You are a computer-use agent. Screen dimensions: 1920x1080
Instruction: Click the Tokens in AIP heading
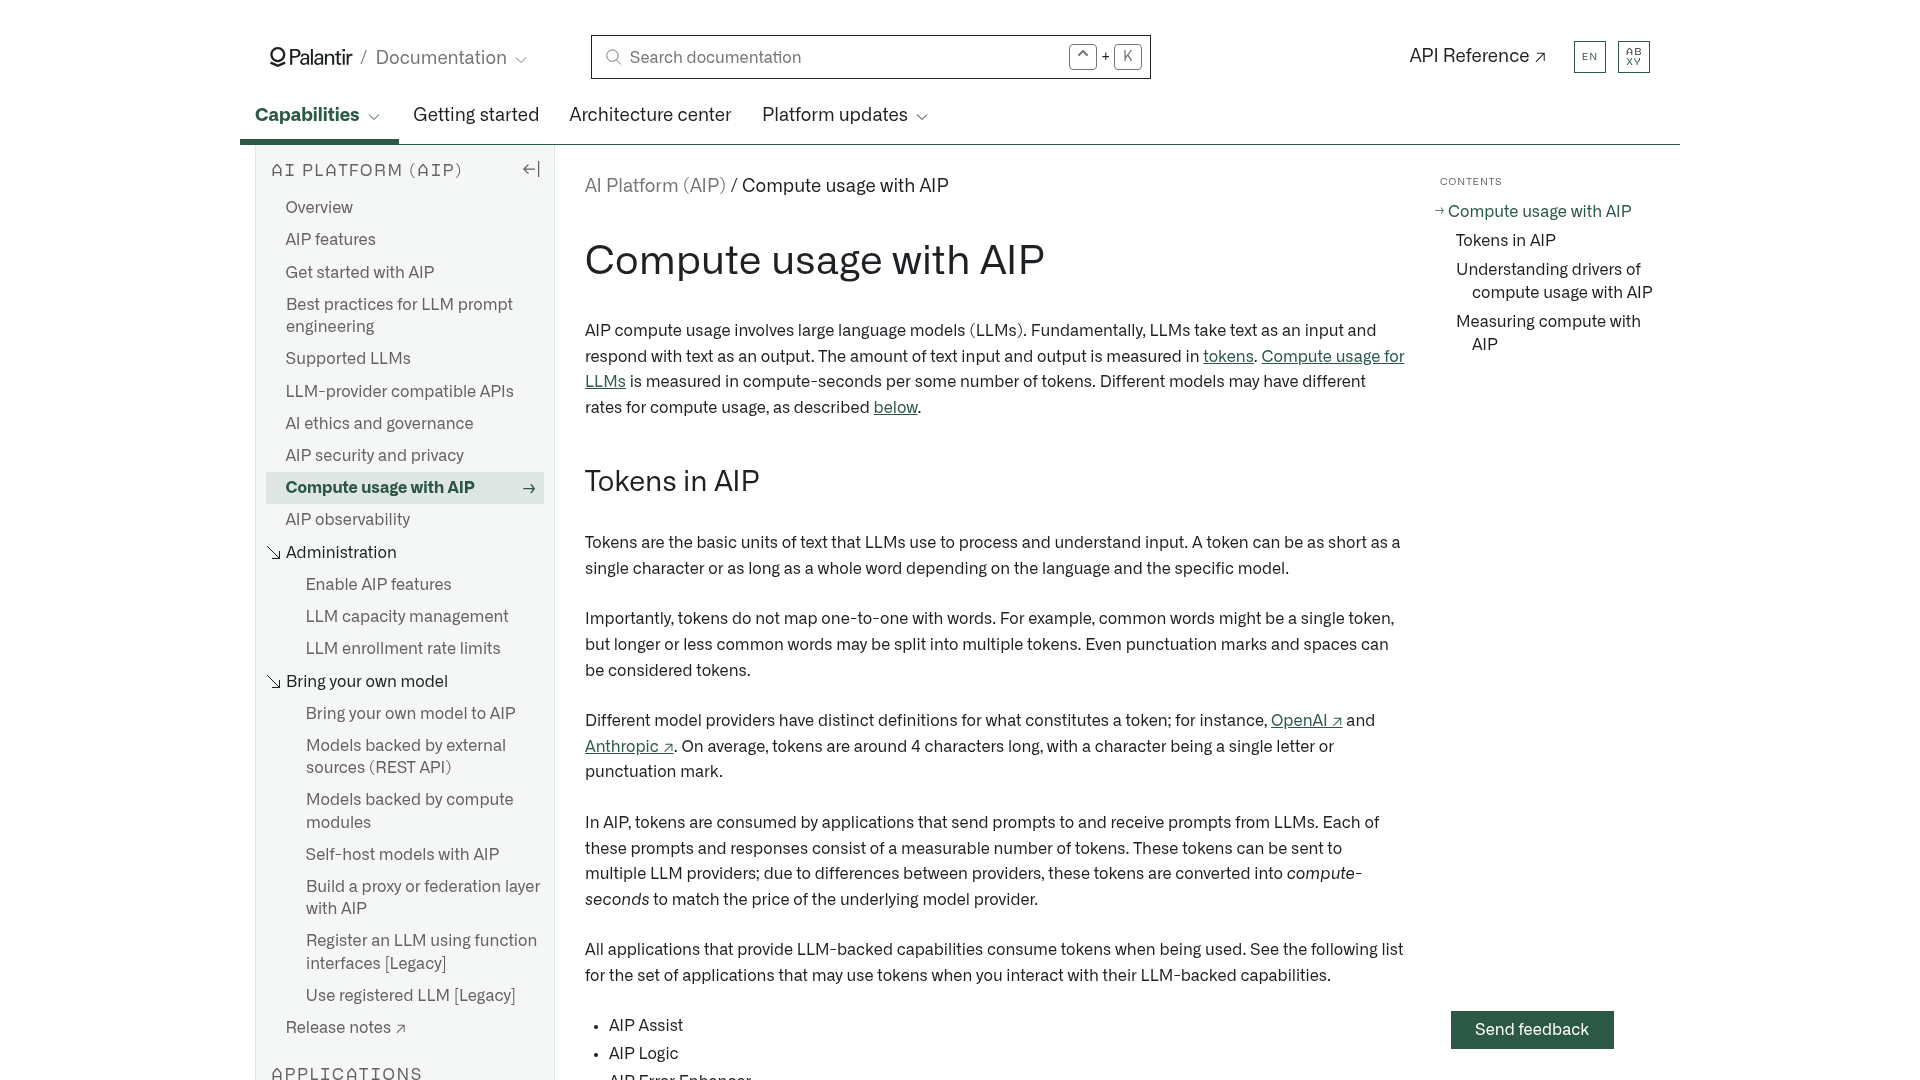pos(672,481)
